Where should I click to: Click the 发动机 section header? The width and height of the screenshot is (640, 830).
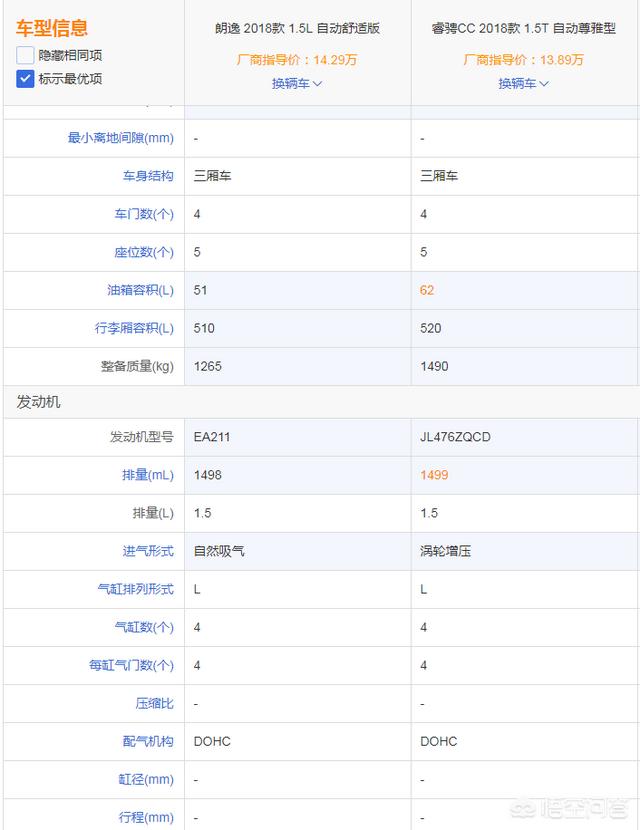pyautogui.click(x=38, y=402)
